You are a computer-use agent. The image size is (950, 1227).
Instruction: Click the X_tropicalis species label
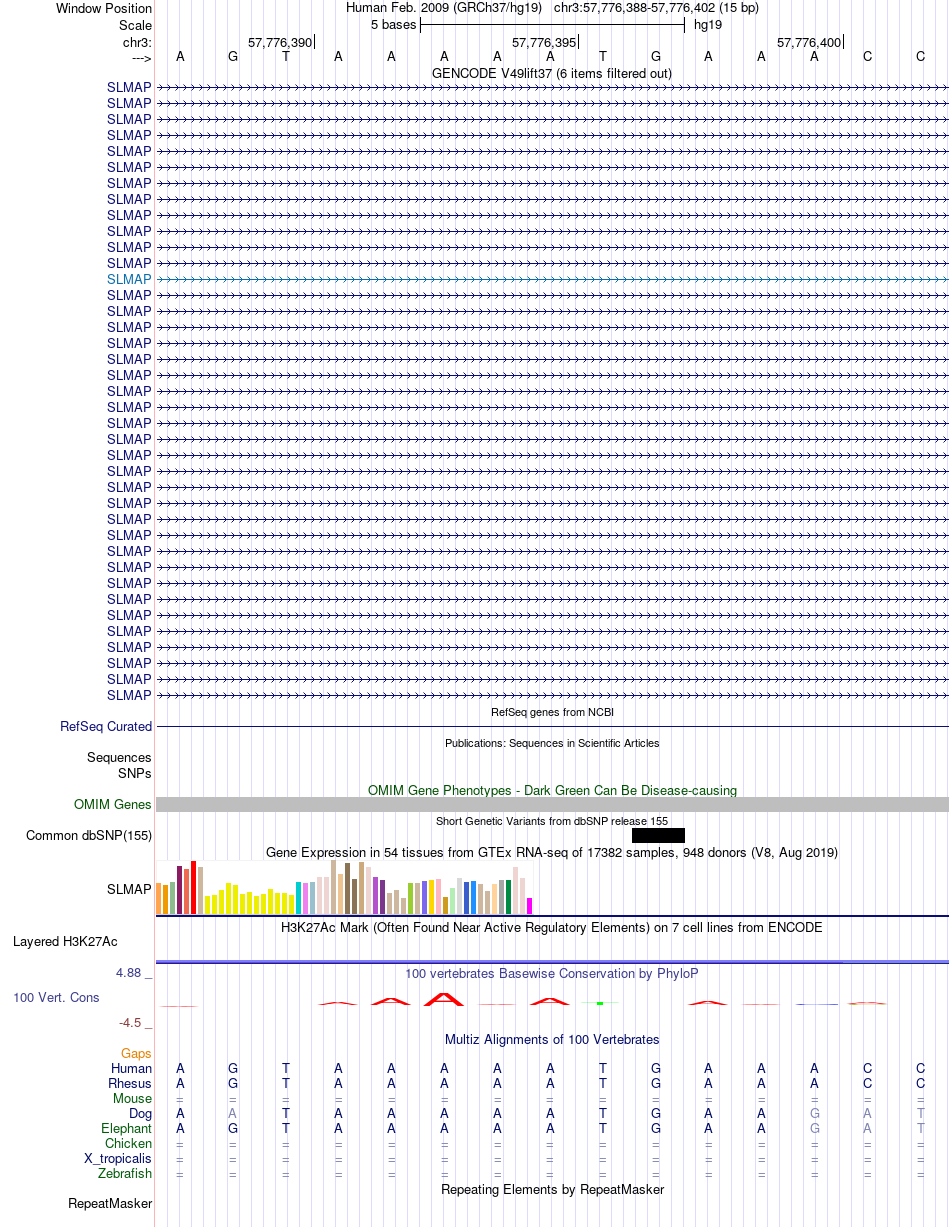click(x=118, y=1158)
